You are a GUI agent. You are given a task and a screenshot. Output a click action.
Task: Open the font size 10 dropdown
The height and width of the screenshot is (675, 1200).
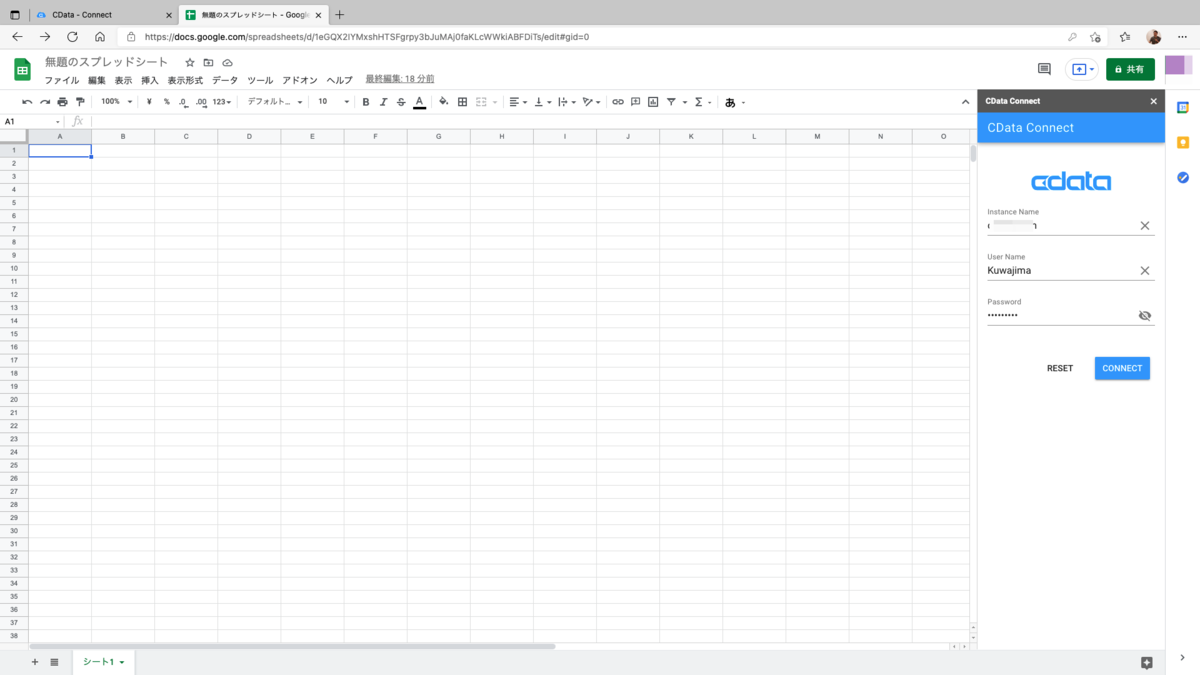333,102
